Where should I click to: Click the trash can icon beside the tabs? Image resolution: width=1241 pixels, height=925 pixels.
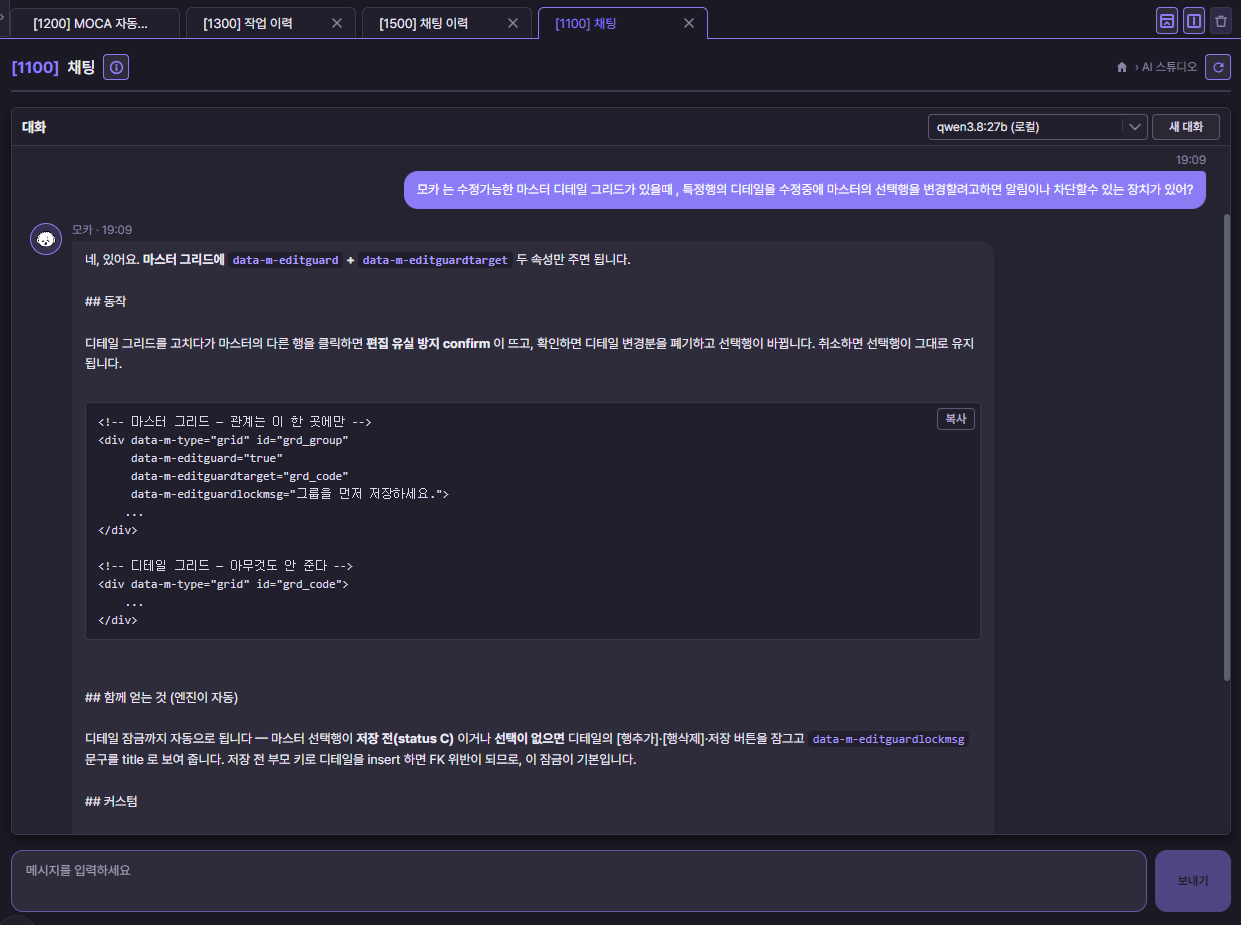[1220, 21]
